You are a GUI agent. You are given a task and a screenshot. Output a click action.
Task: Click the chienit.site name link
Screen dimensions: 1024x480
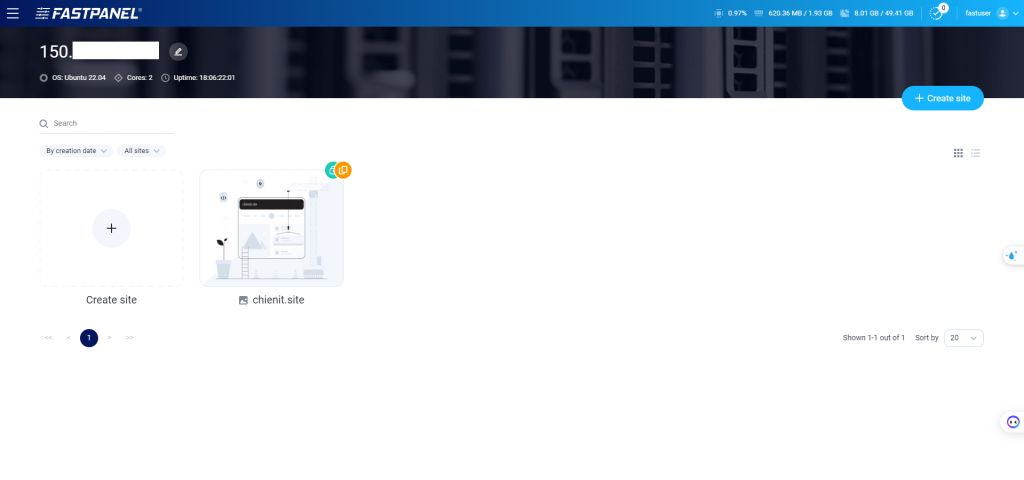[x=278, y=300]
